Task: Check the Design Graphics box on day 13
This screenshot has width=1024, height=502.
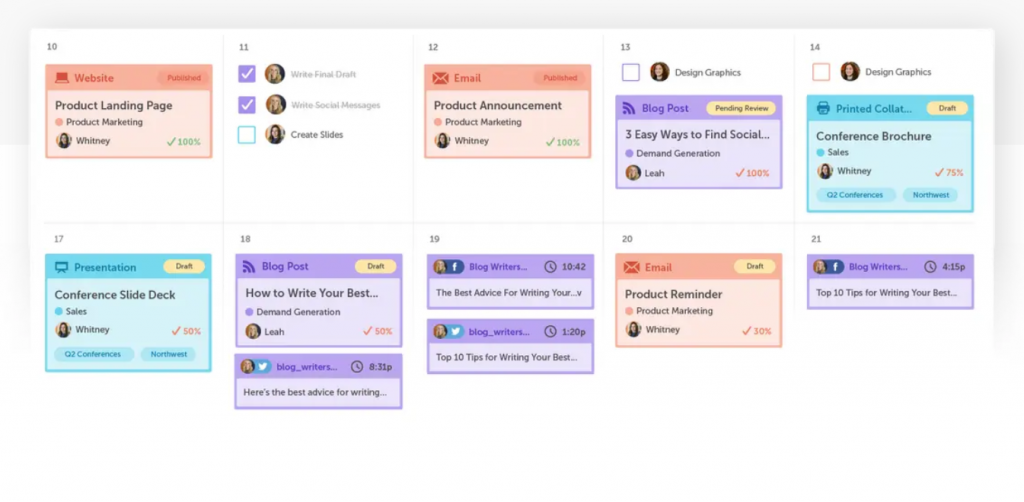Action: 631,72
